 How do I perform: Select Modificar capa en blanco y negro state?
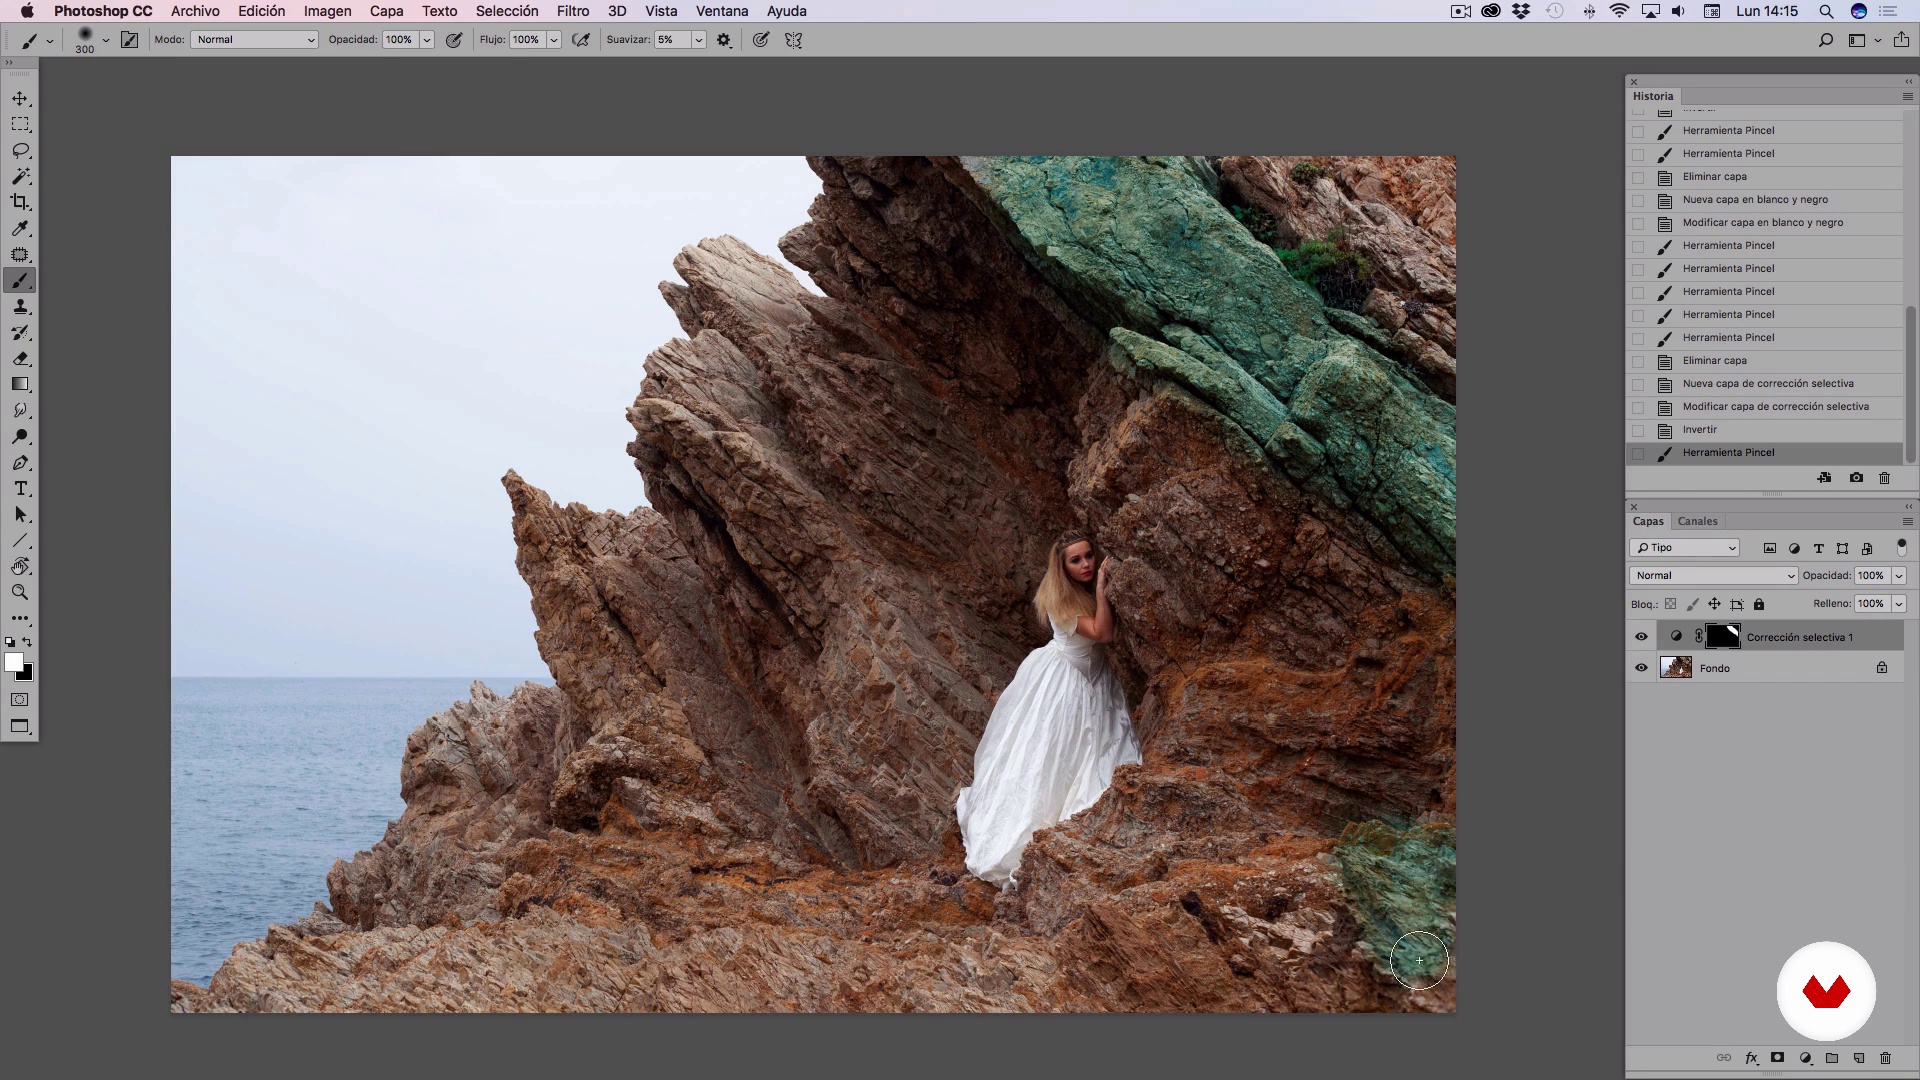pyautogui.click(x=1765, y=223)
